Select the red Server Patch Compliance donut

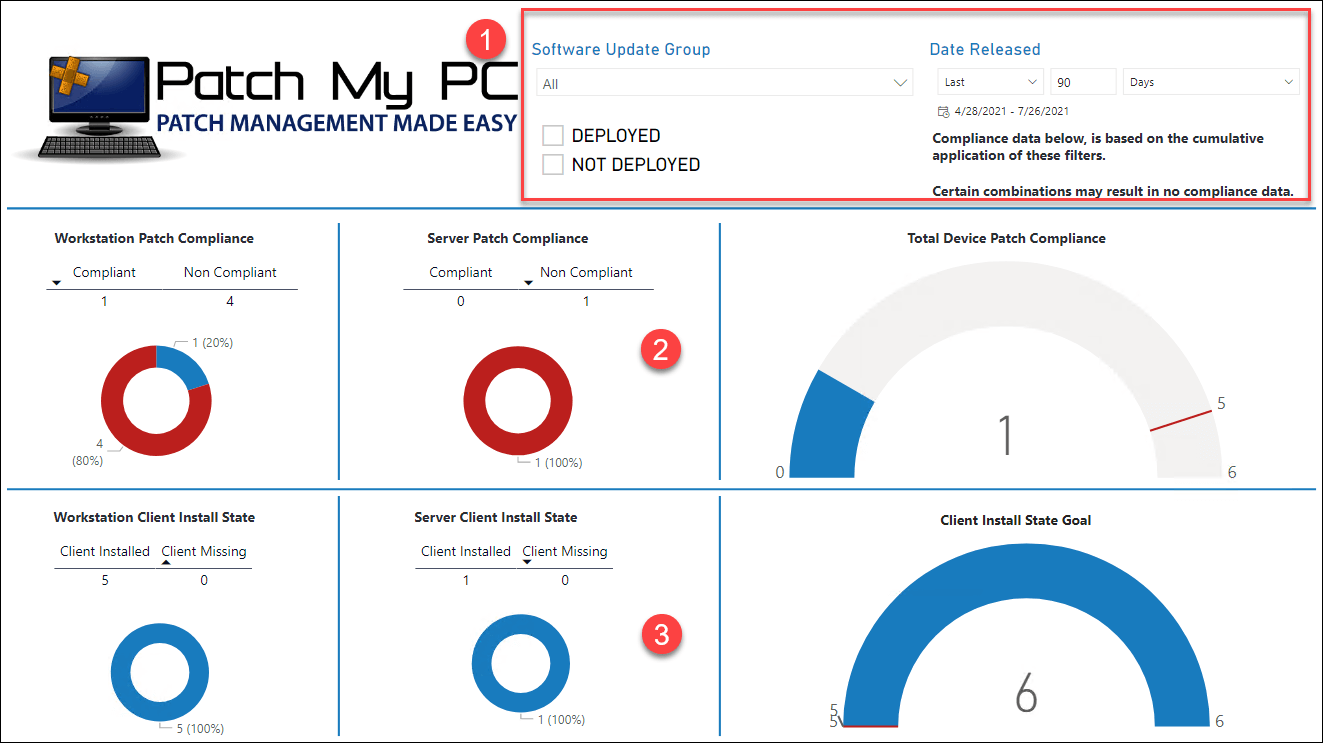click(x=475, y=400)
